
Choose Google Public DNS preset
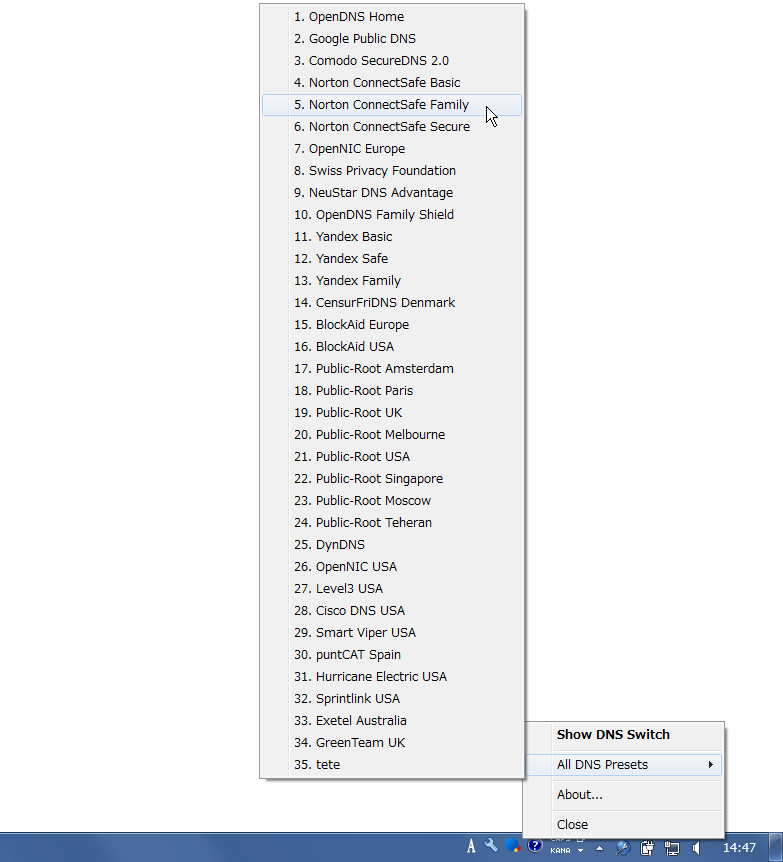392,39
